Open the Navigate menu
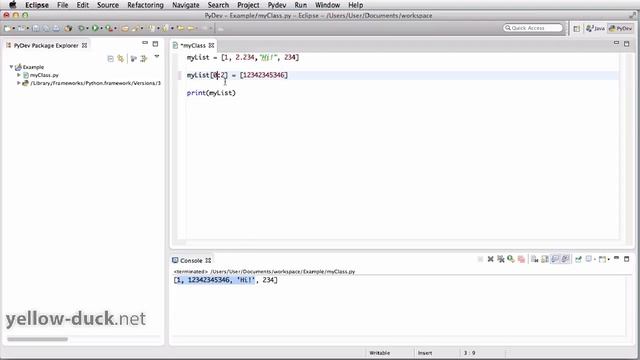 (x=186, y=5)
